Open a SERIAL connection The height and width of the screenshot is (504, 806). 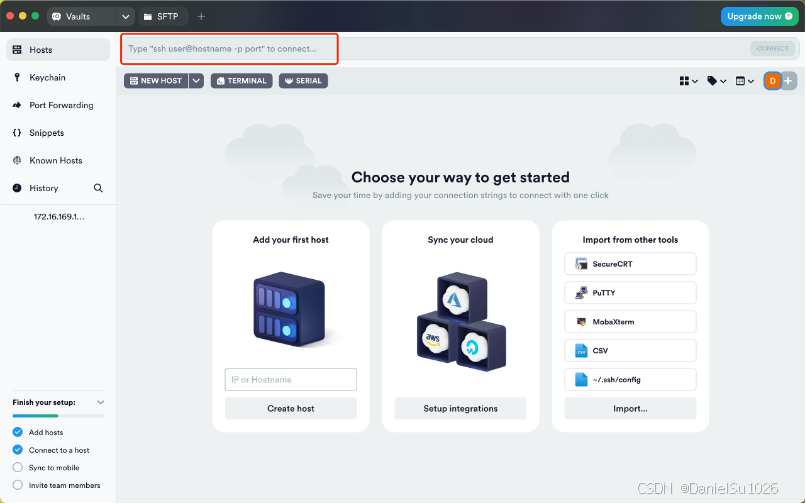303,81
